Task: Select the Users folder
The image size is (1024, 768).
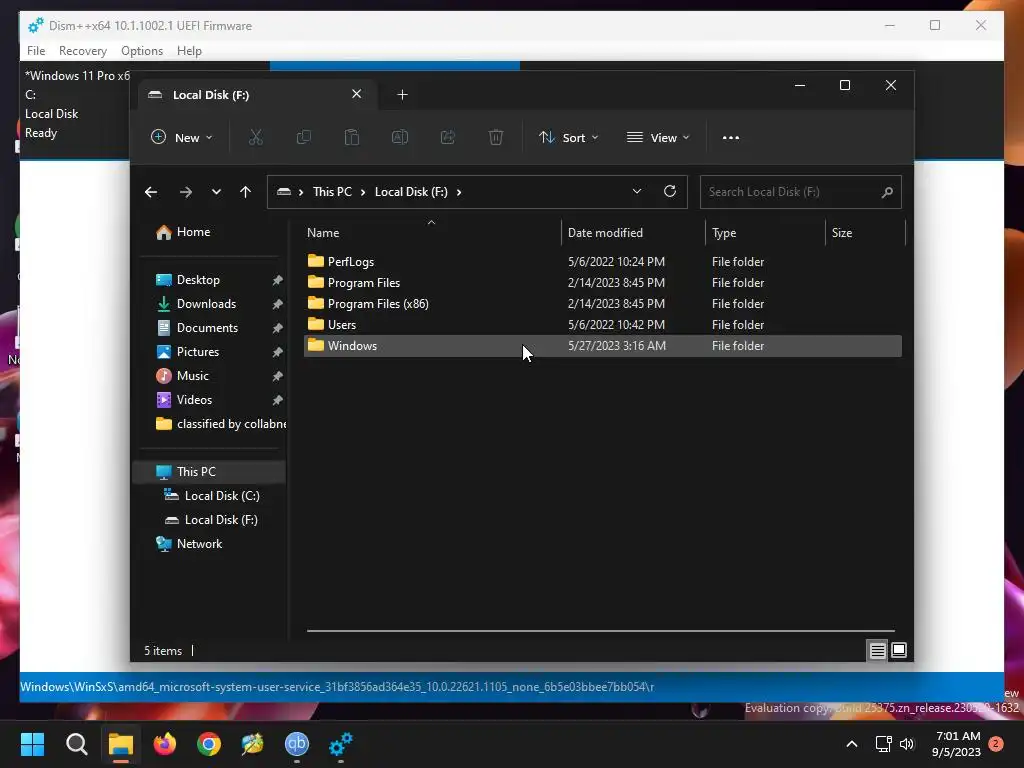Action: 603,325
